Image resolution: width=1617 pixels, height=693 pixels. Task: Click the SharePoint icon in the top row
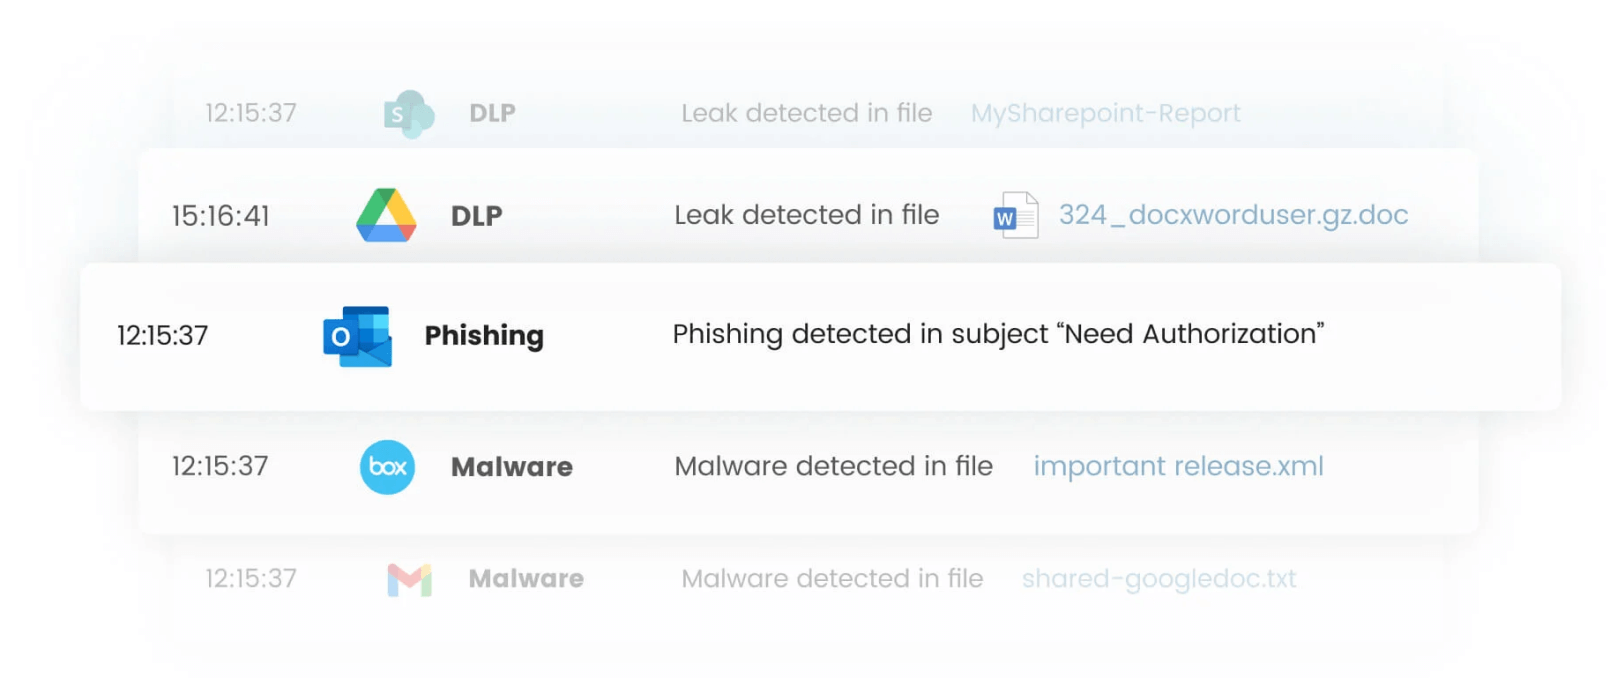[409, 114]
